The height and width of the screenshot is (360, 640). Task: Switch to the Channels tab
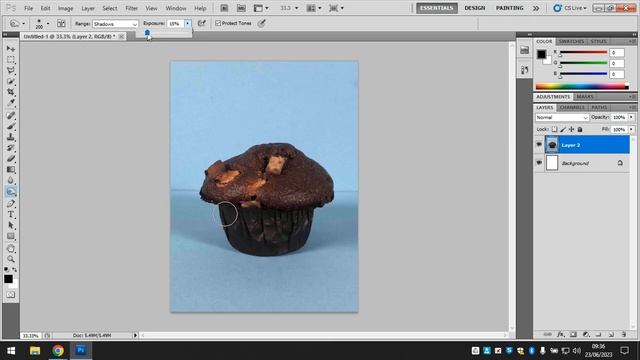point(572,107)
